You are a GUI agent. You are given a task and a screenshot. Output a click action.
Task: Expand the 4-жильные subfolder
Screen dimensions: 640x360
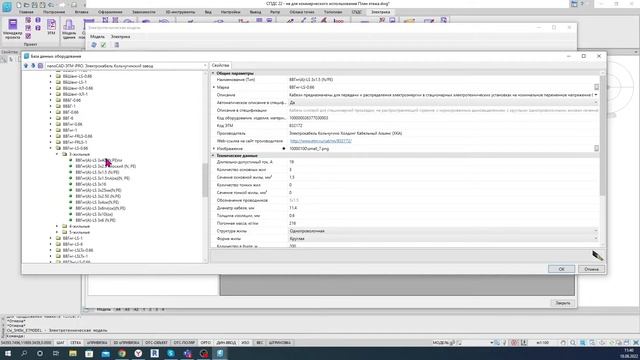57,226
